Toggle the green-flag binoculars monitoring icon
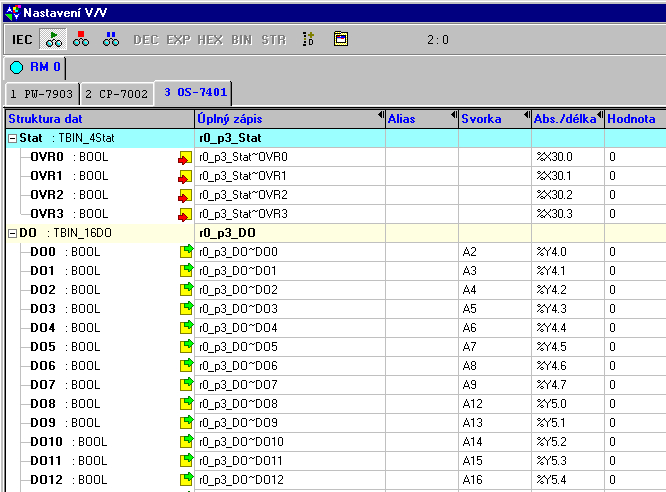The image size is (666, 492). pyautogui.click(x=54, y=40)
